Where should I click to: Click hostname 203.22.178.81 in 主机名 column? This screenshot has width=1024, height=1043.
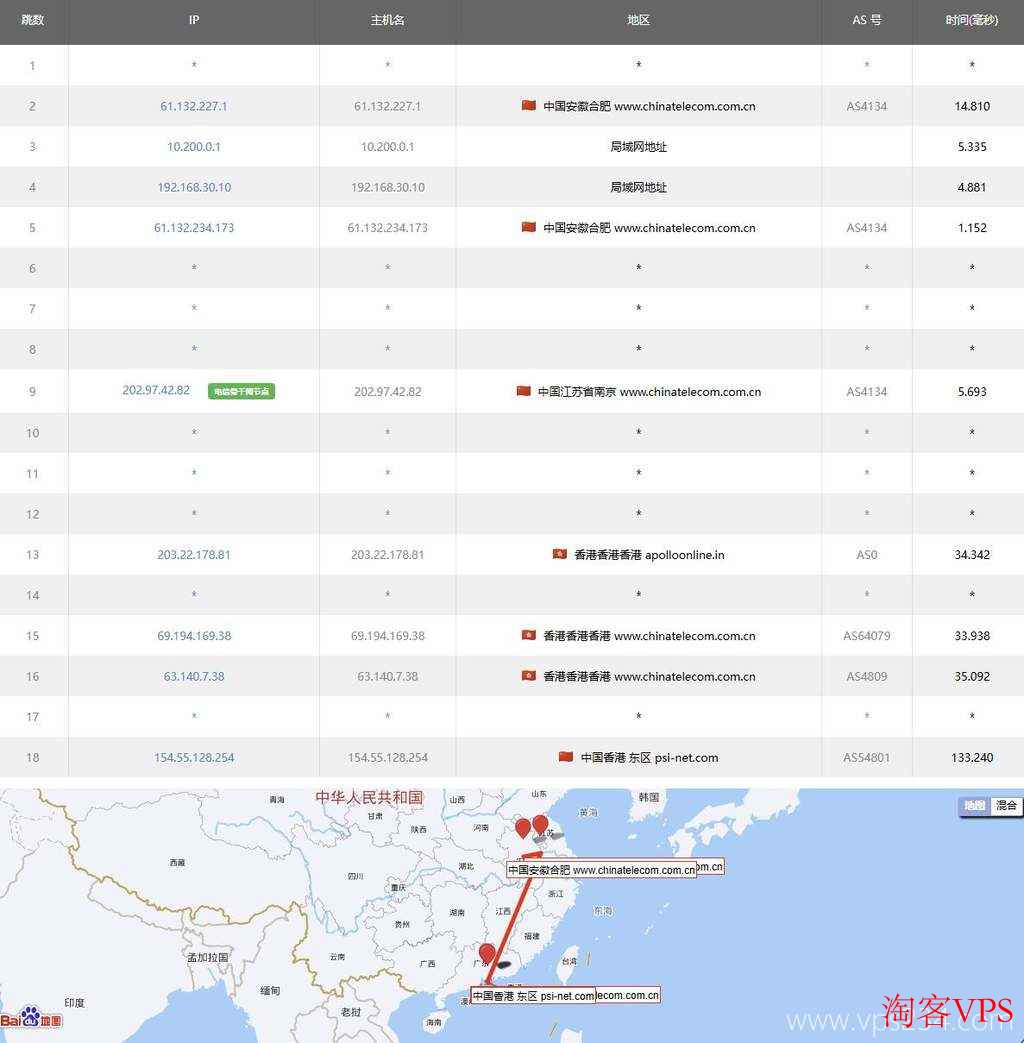(x=387, y=554)
